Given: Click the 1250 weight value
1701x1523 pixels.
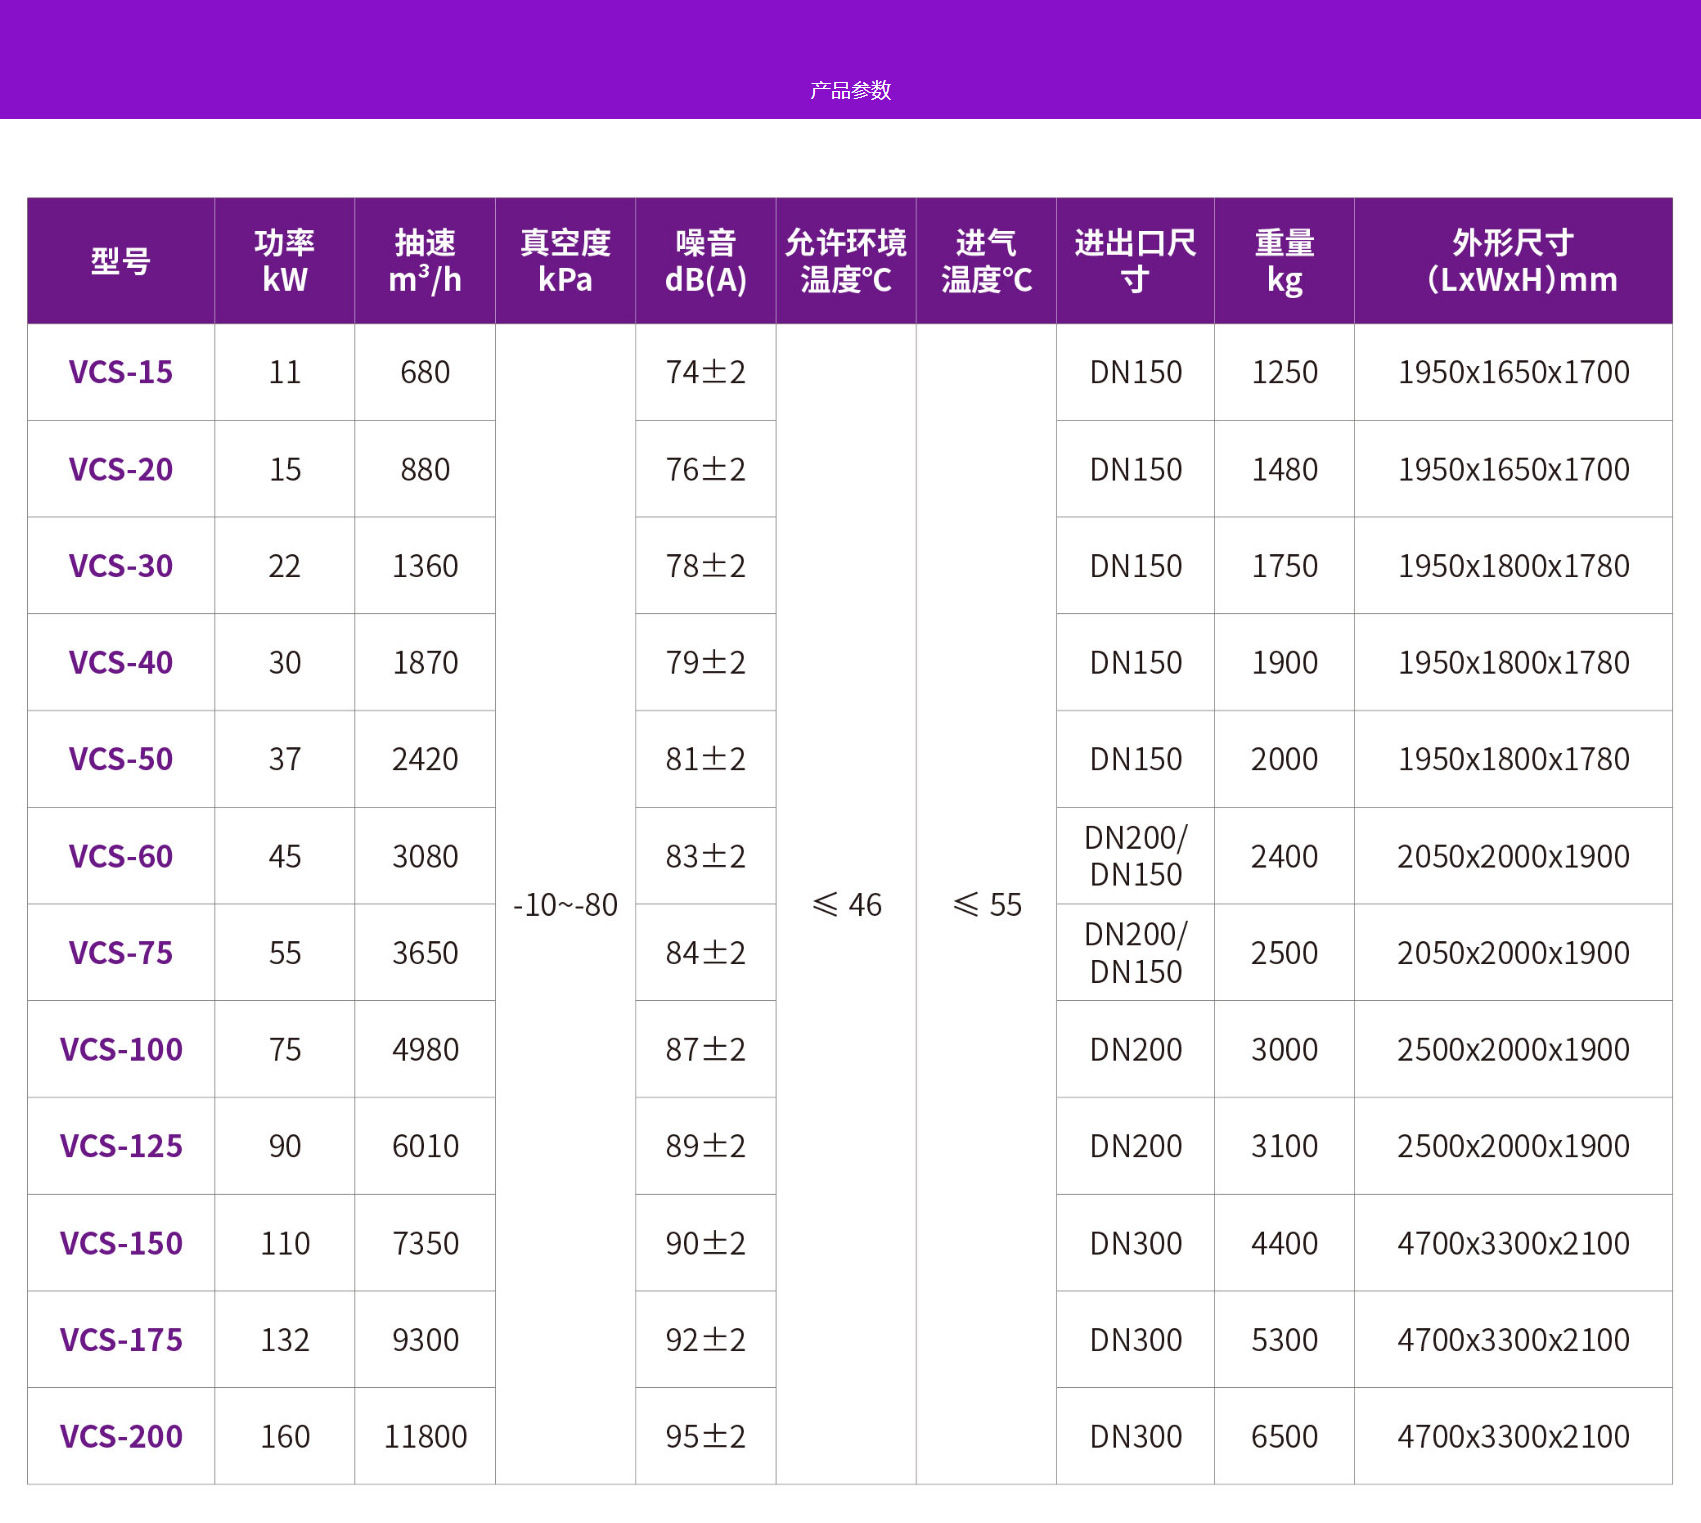Looking at the screenshot, I should click(1285, 372).
